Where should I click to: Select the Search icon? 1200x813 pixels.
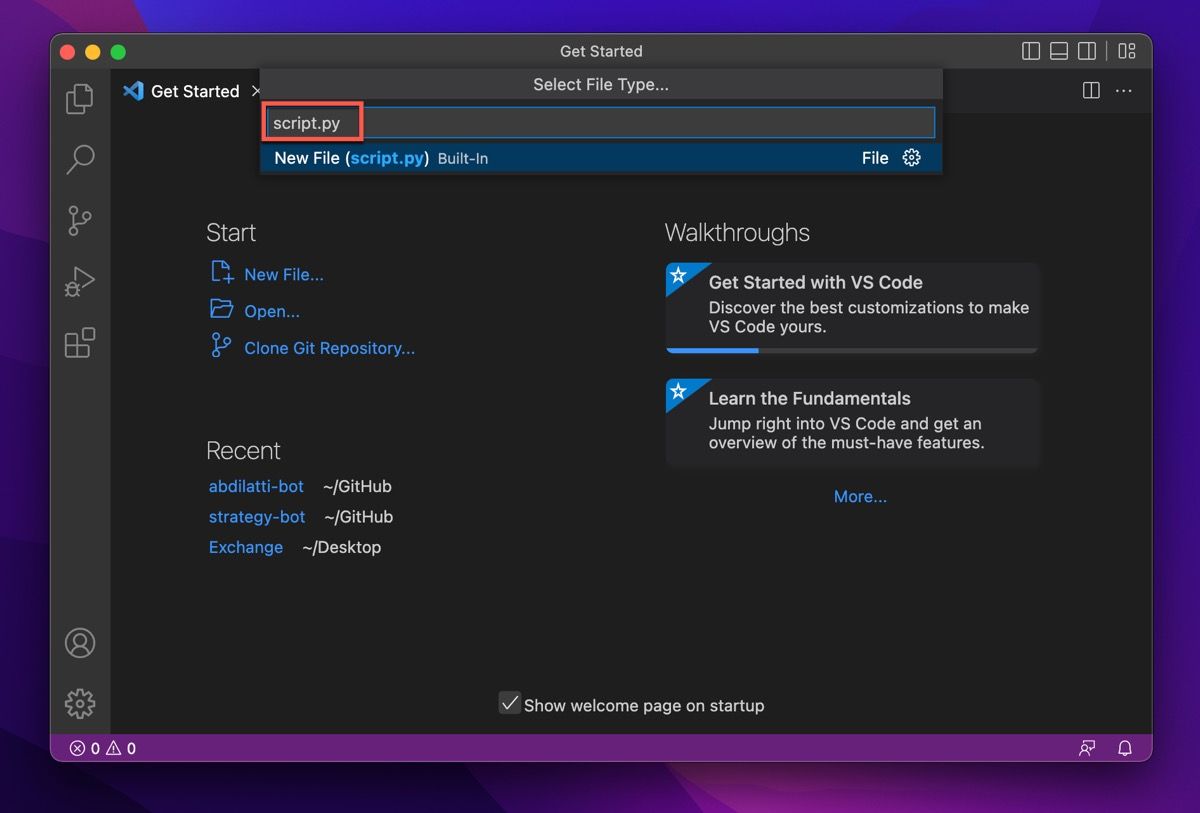pyautogui.click(x=80, y=160)
